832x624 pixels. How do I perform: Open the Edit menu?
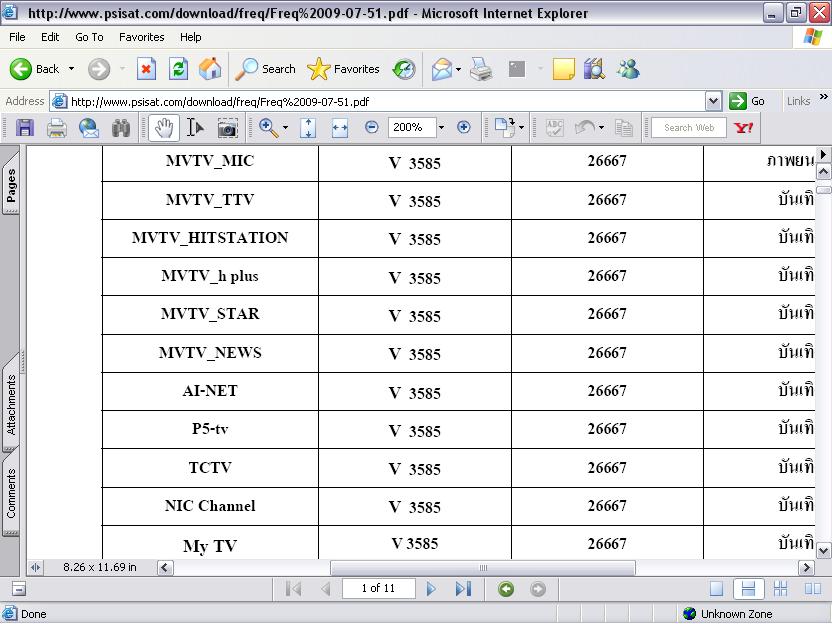[x=50, y=37]
